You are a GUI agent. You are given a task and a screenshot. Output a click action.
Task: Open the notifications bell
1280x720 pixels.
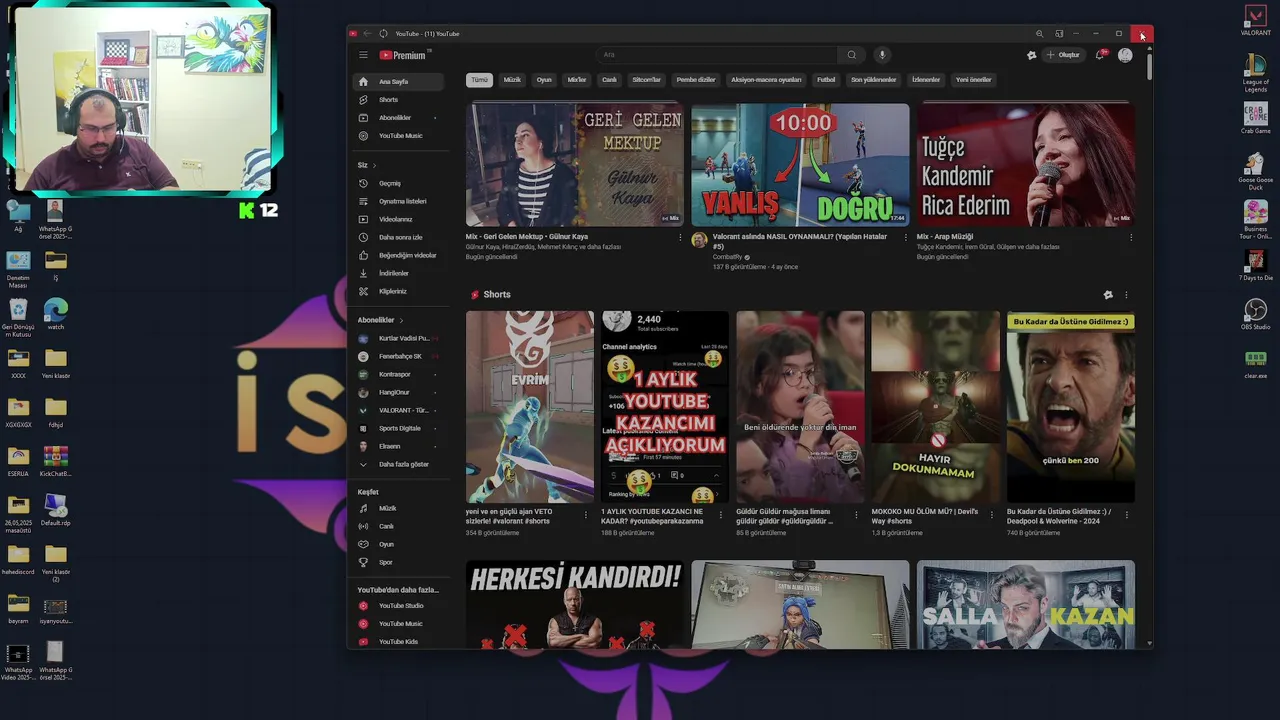click(x=1100, y=55)
